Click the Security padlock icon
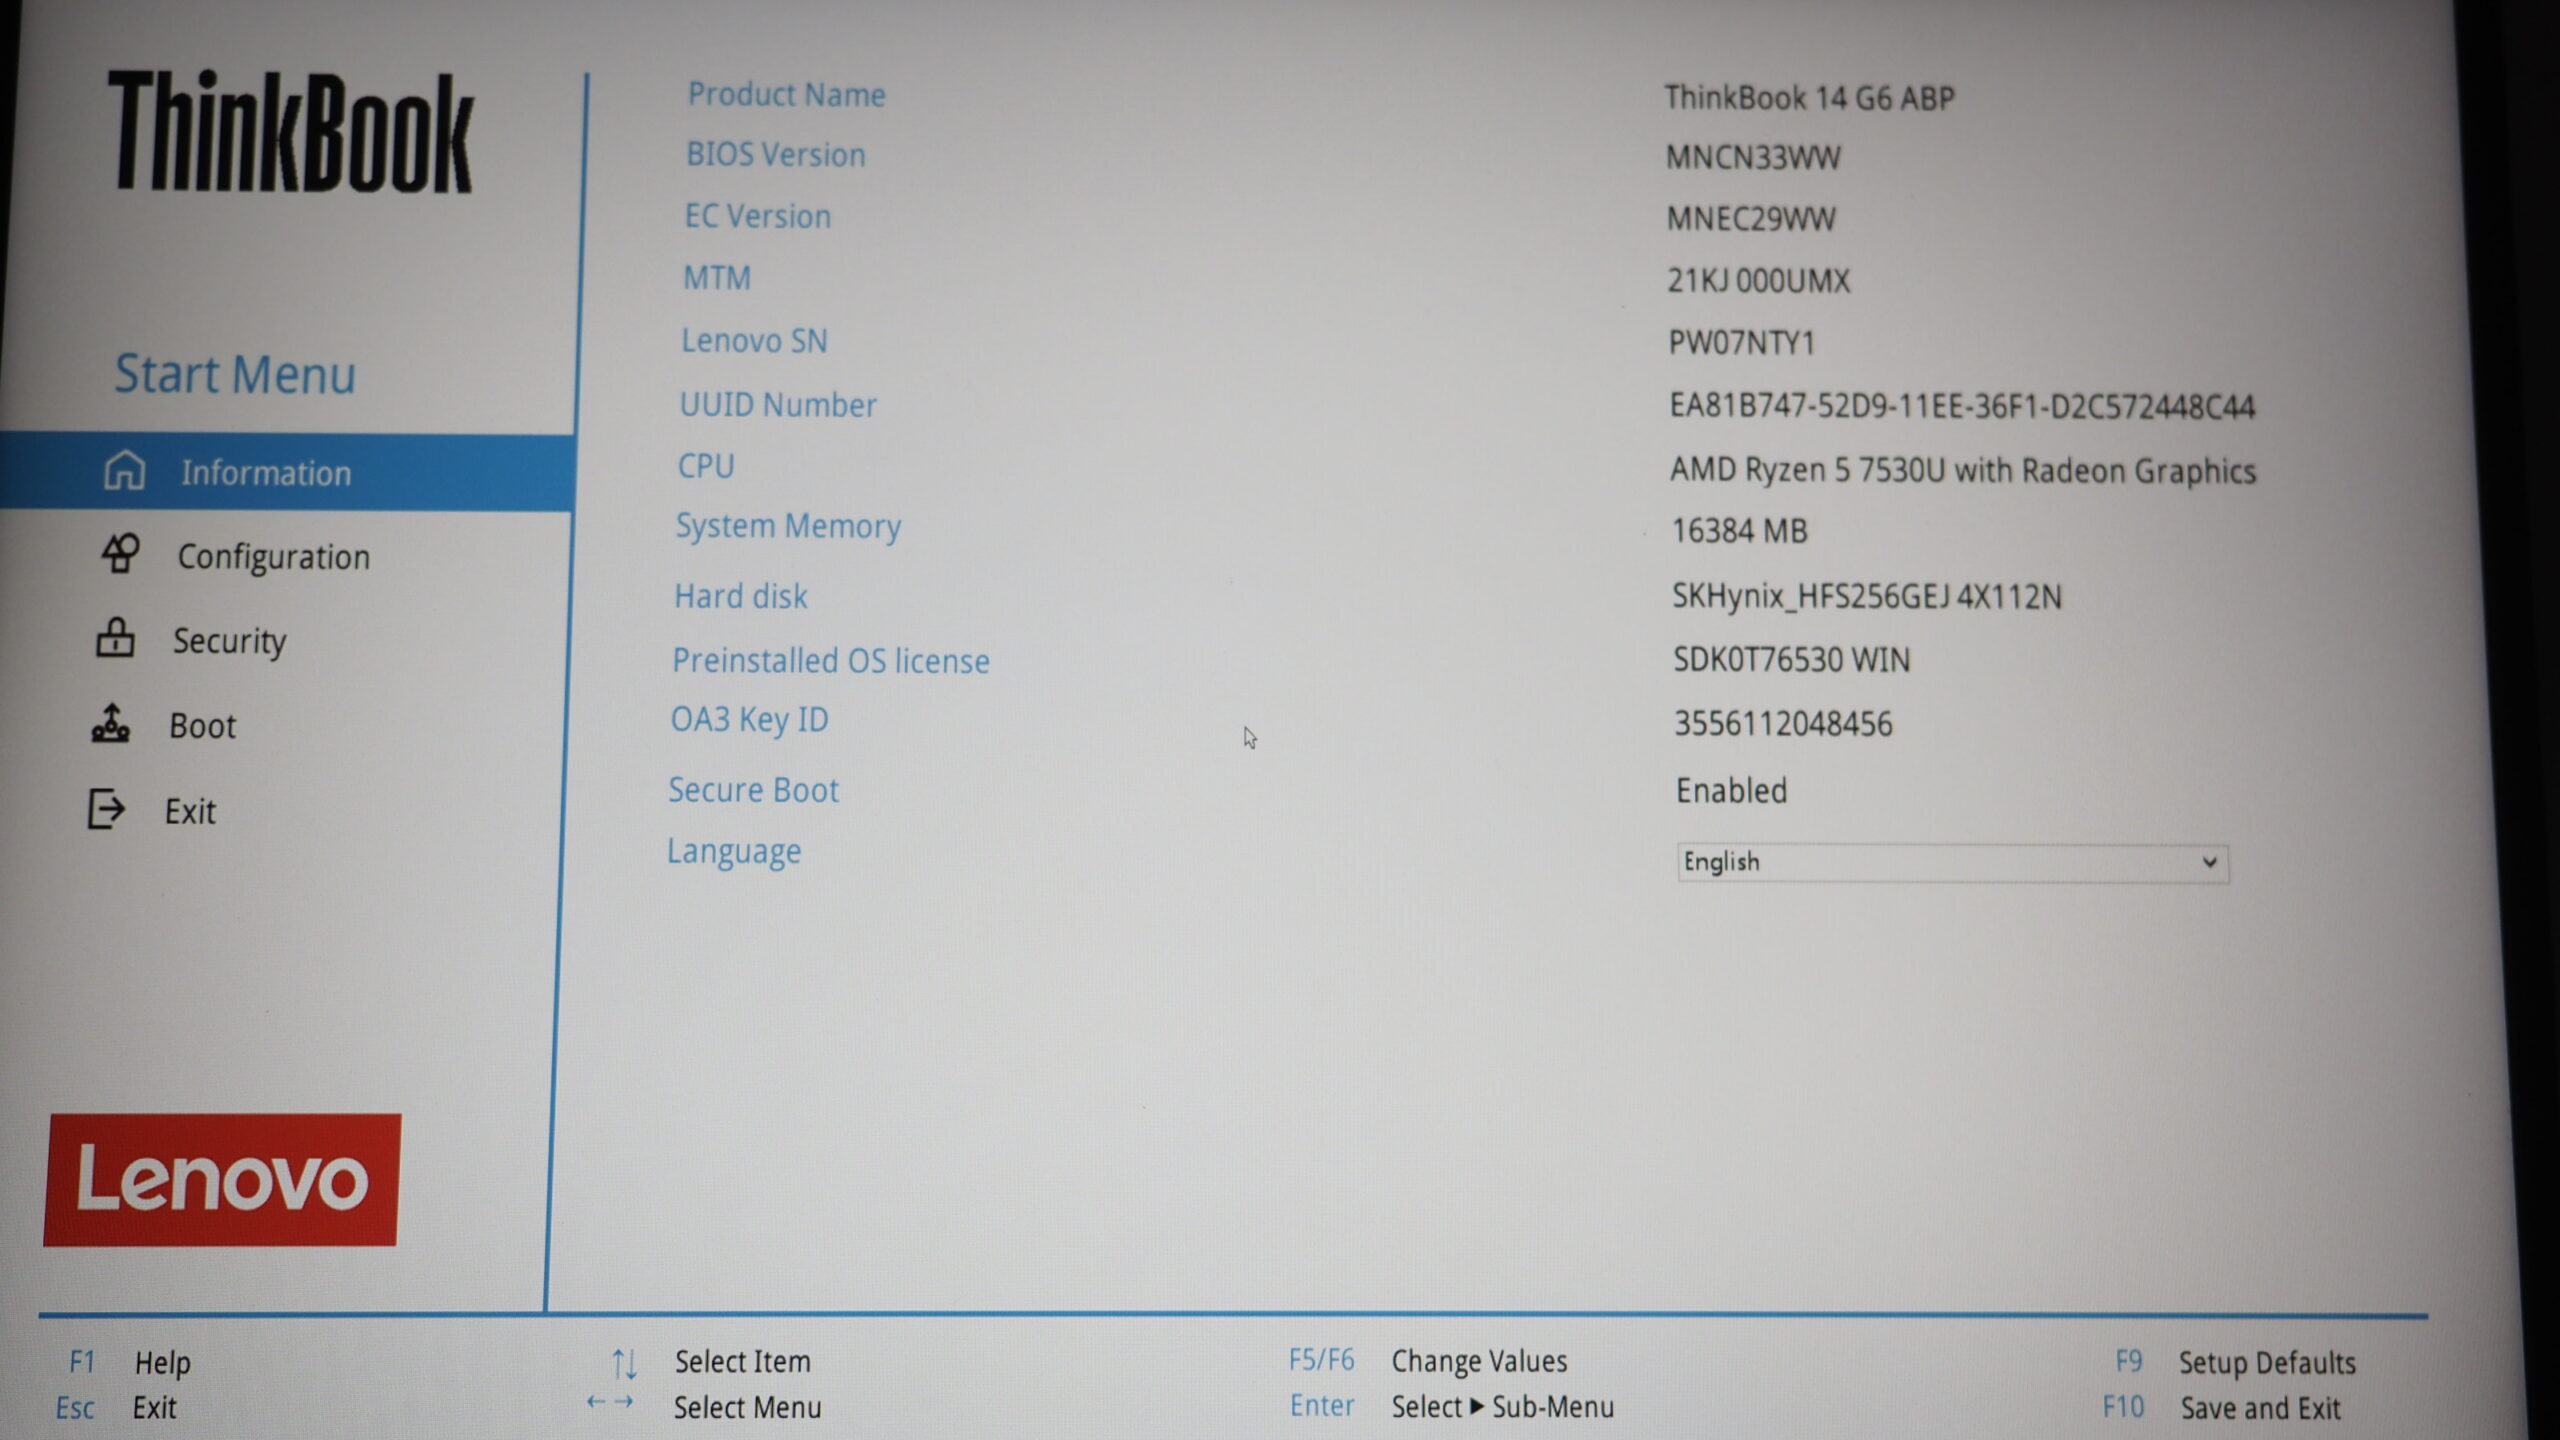Image resolution: width=2560 pixels, height=1440 pixels. click(115, 638)
